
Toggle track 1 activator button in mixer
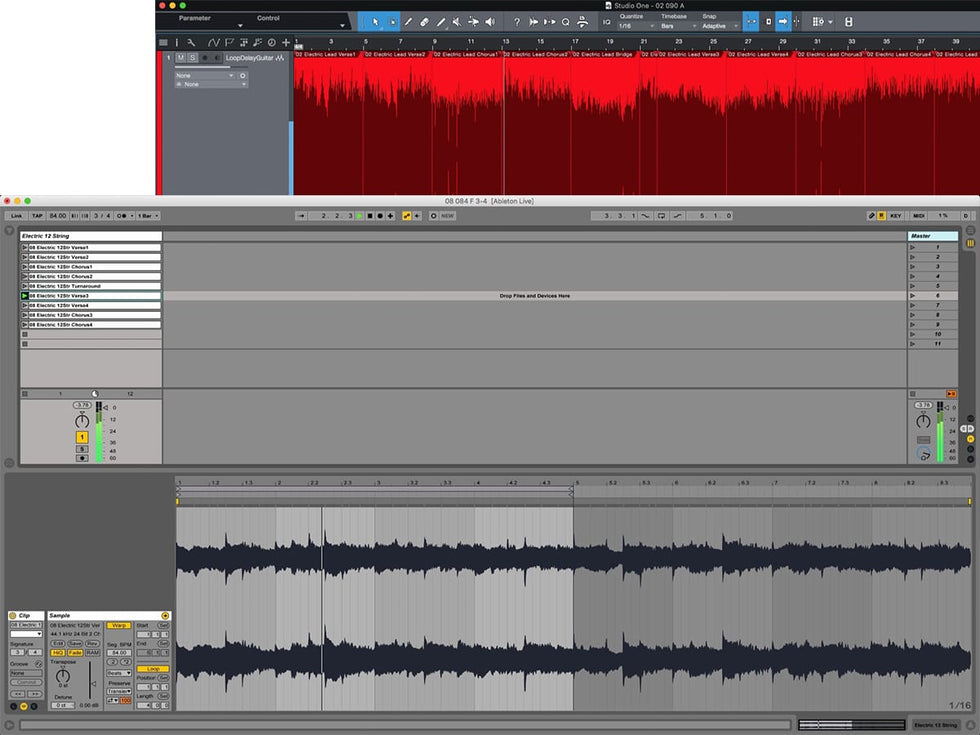82,437
